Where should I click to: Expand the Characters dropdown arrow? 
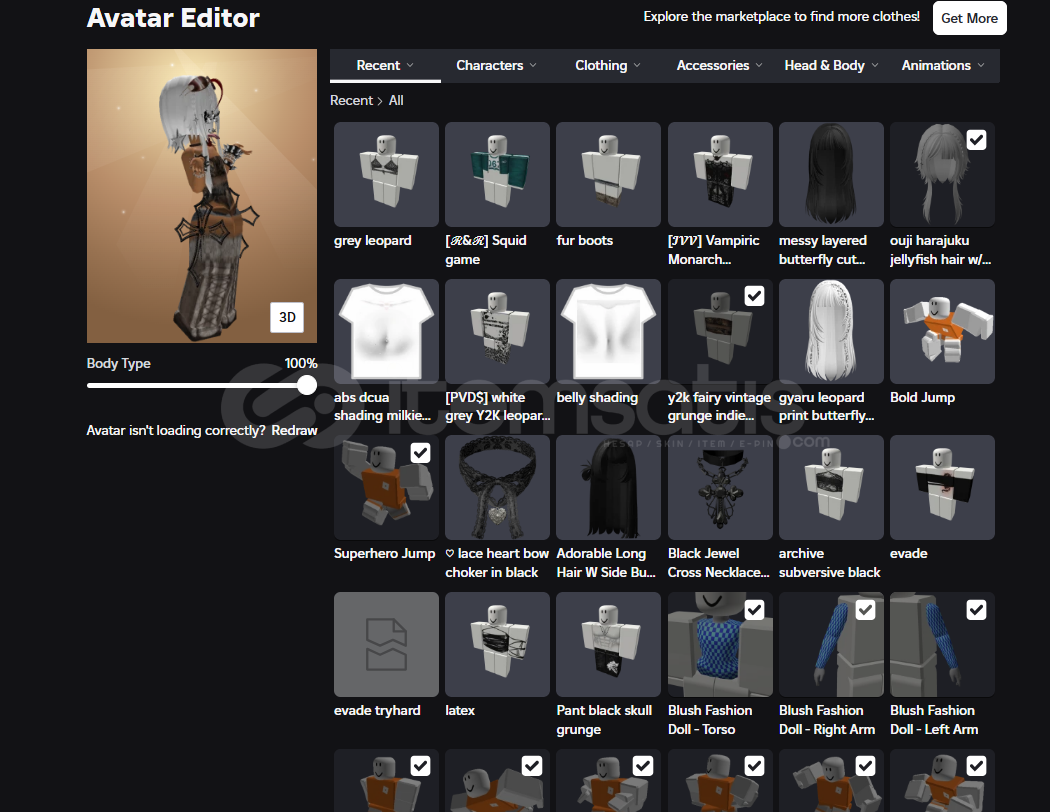coord(533,66)
